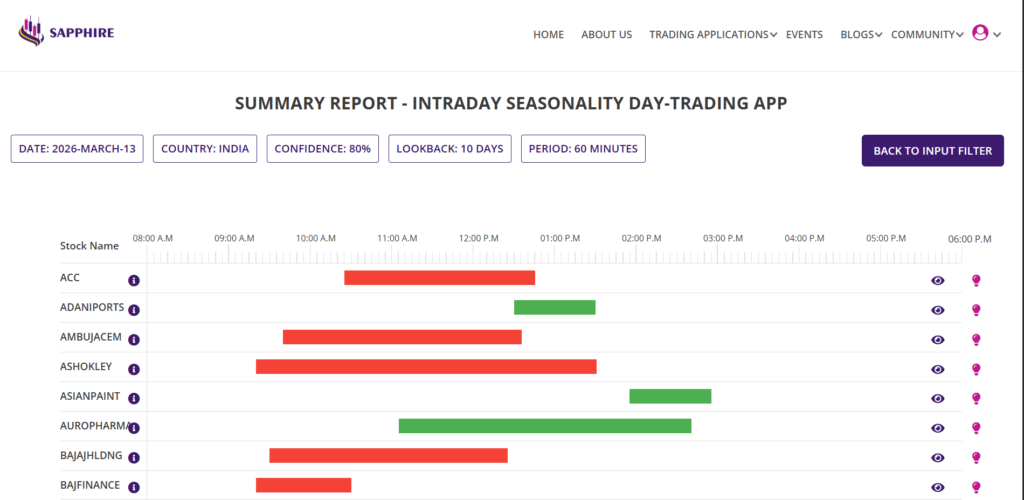Expand the Trading Applications dropdown
This screenshot has width=1024, height=500.
coord(712,34)
